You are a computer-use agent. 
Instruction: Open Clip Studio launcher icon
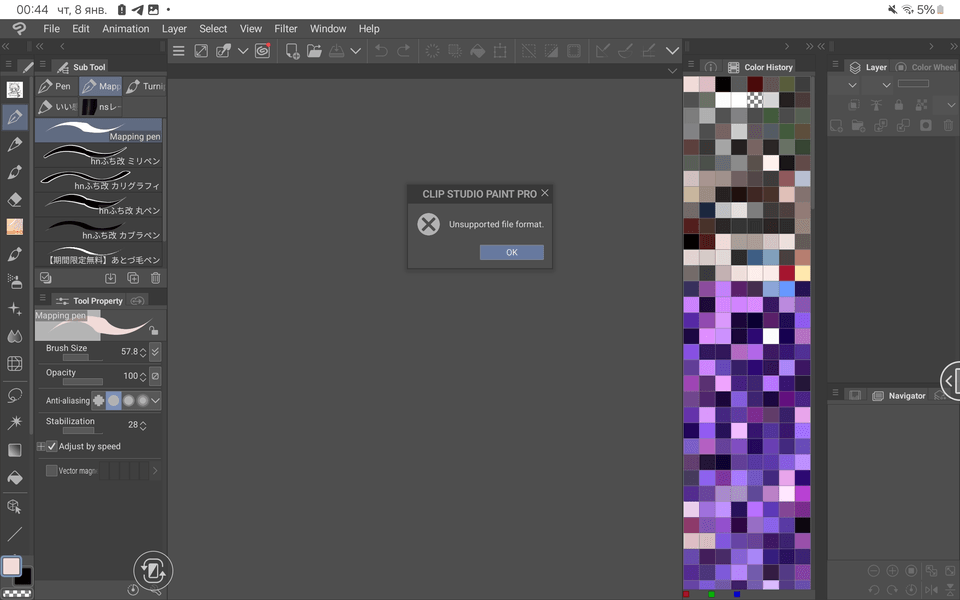(x=262, y=51)
